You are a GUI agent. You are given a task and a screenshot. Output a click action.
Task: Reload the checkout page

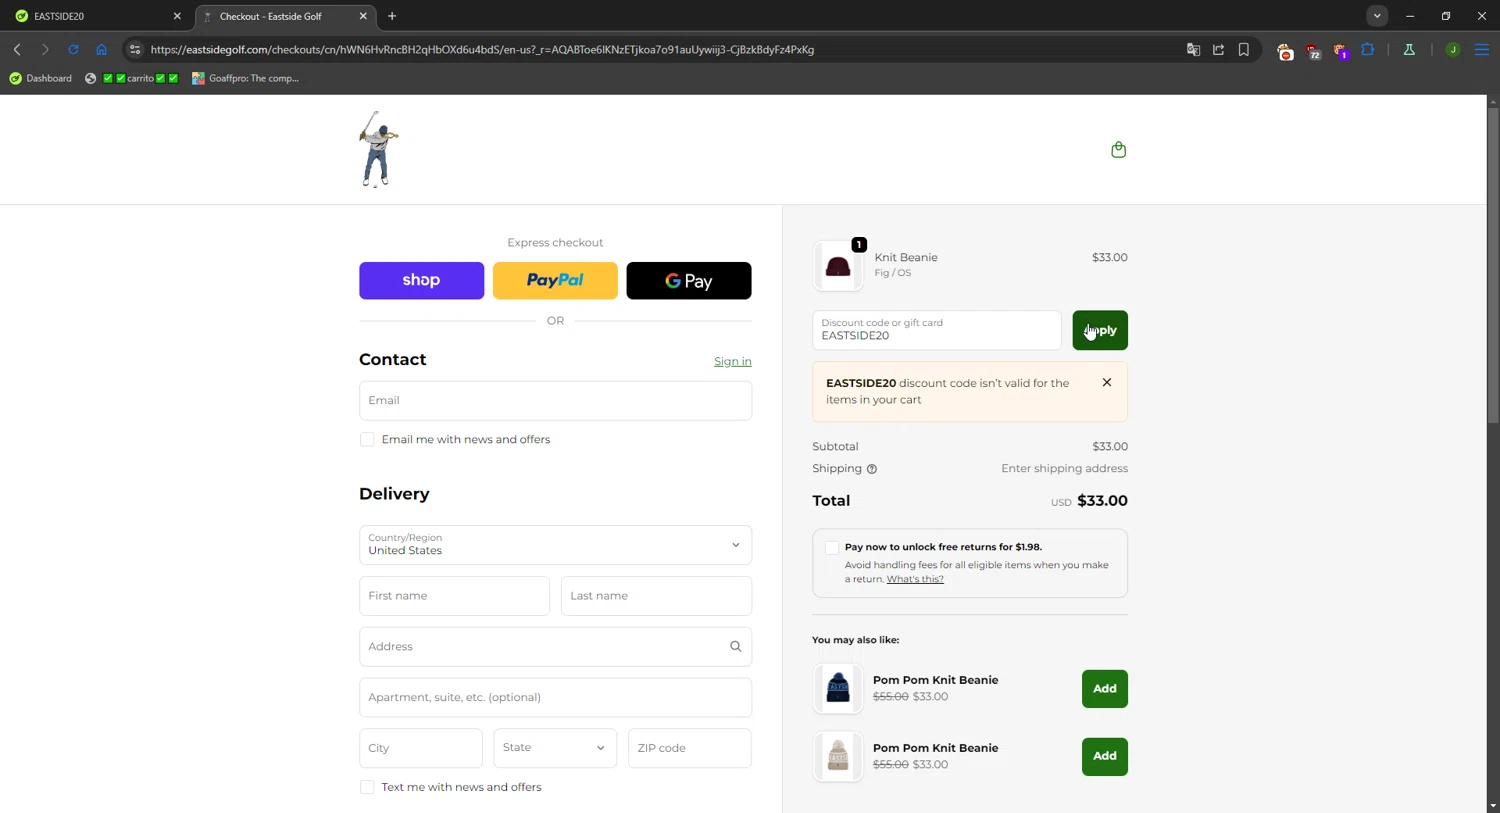point(73,49)
